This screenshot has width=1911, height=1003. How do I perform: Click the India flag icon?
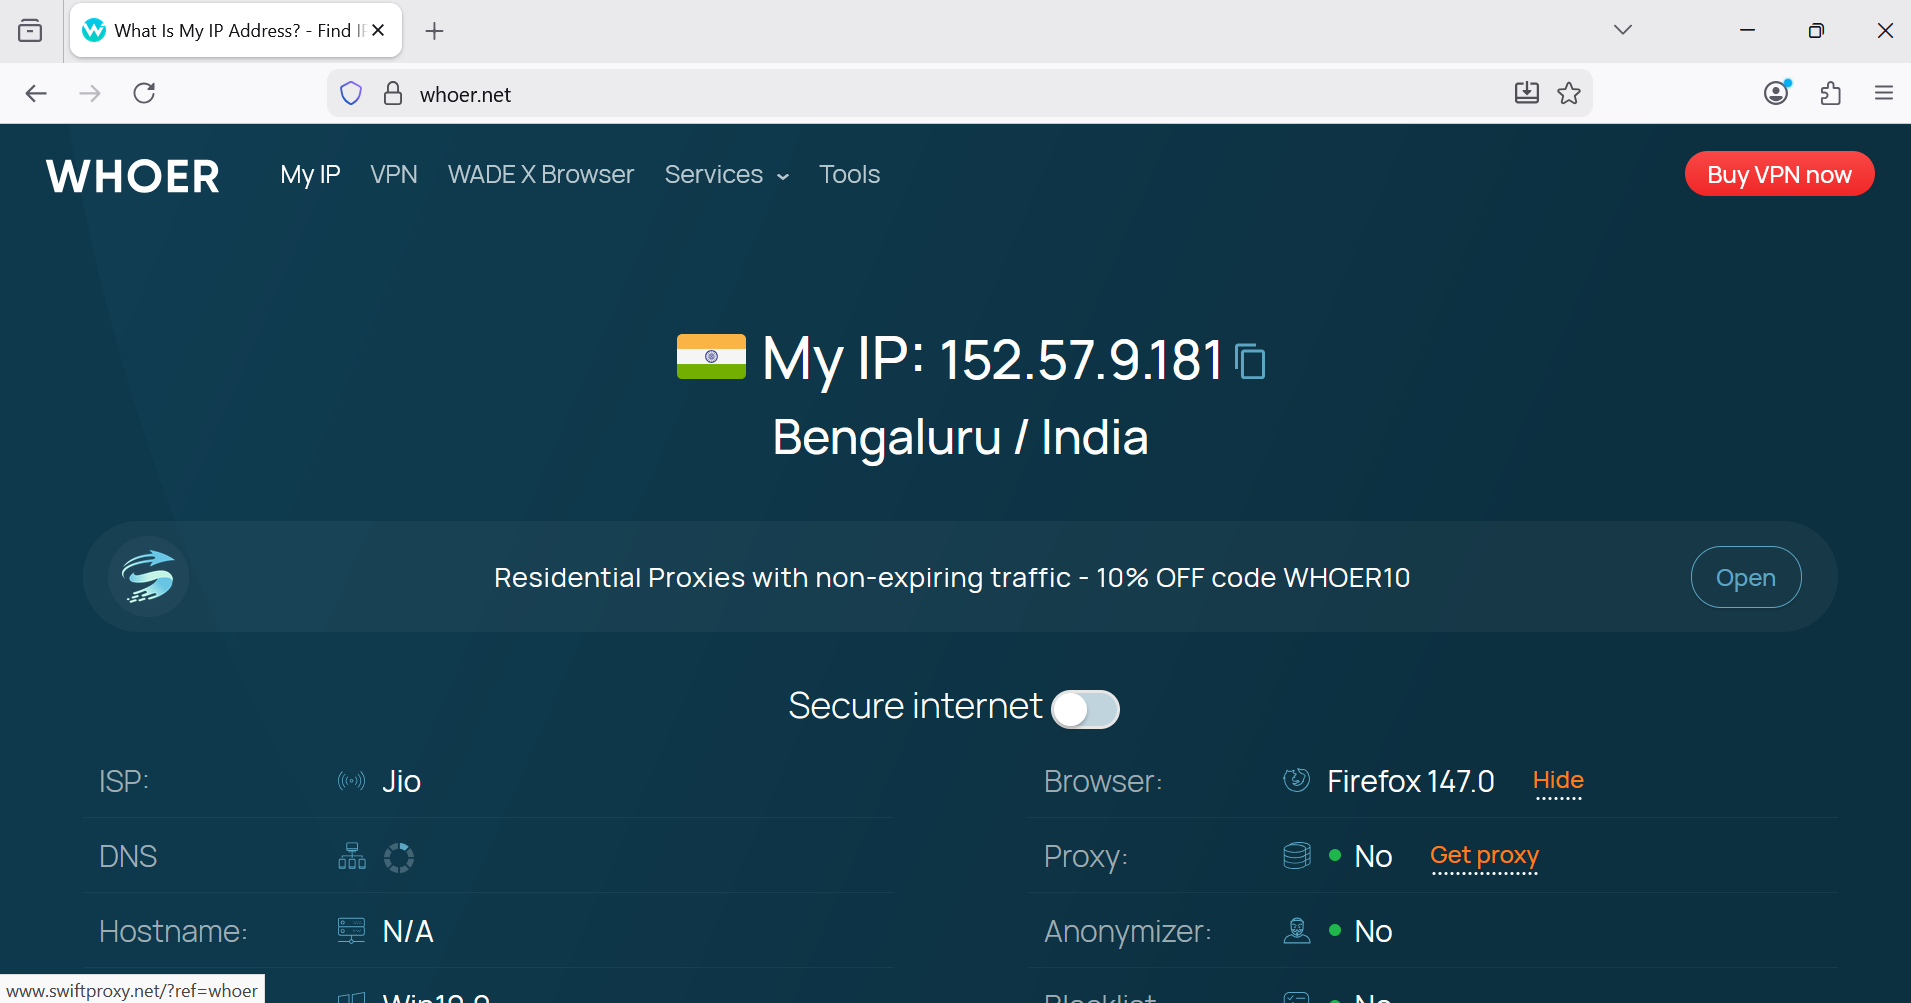click(x=711, y=357)
